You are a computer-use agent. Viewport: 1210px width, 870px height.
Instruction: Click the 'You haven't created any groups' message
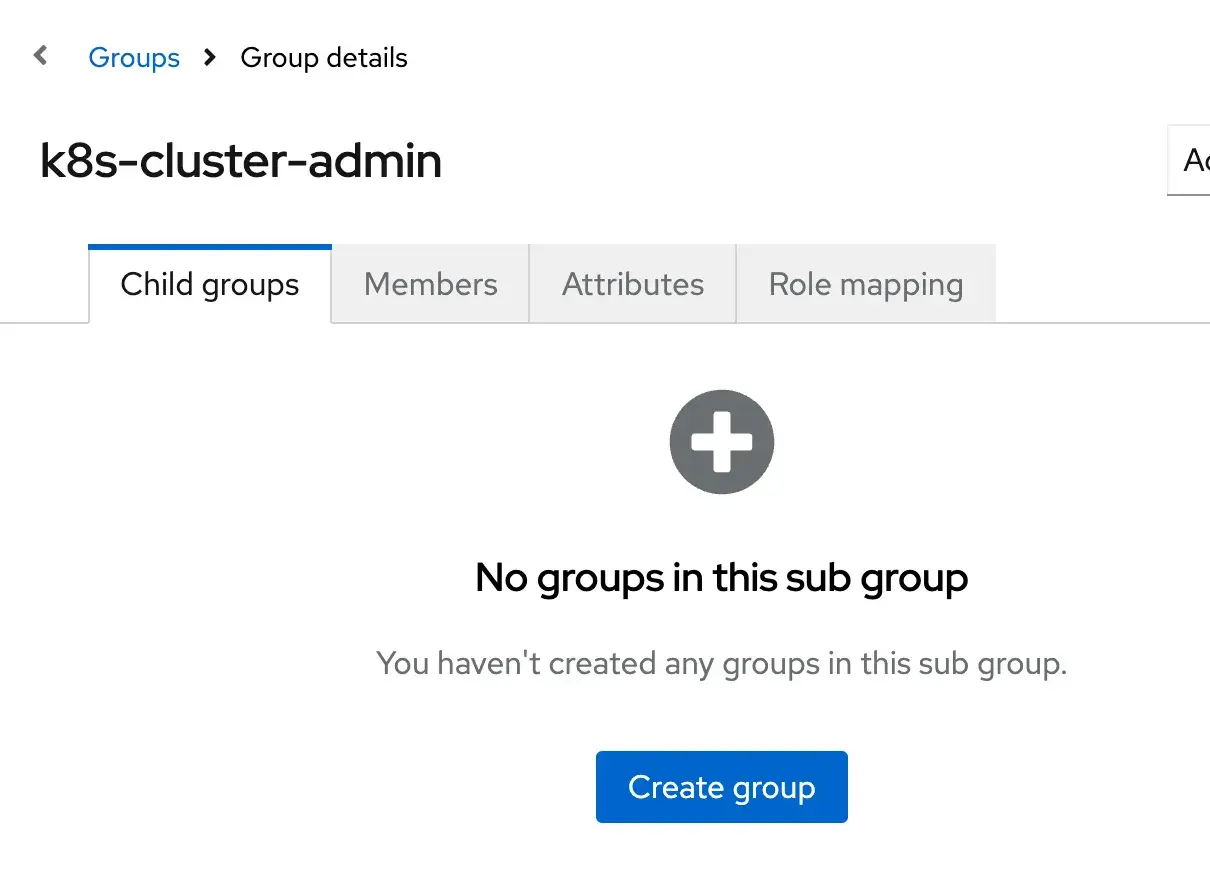(722, 663)
